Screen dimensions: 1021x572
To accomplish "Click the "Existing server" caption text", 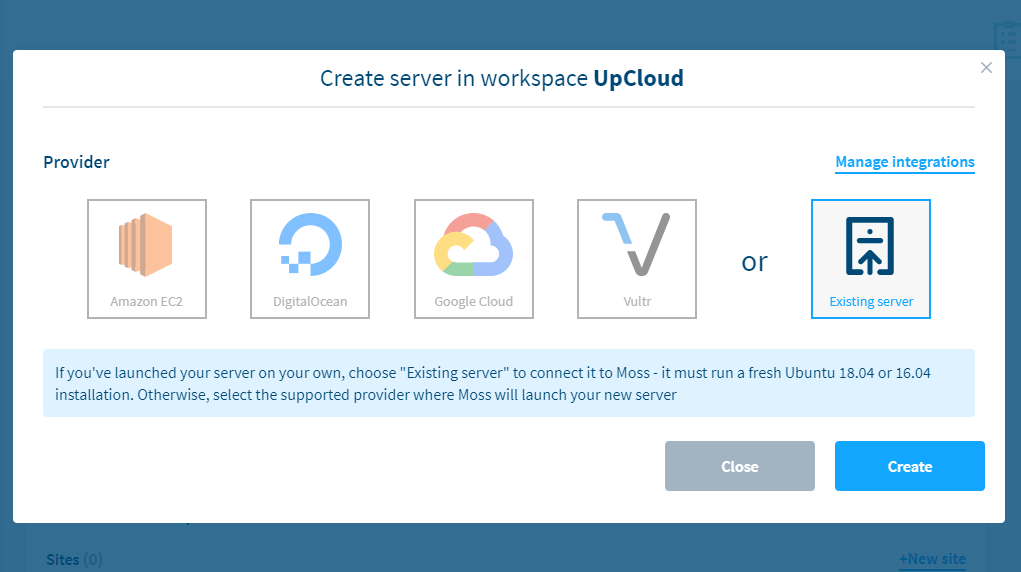I will (x=870, y=301).
